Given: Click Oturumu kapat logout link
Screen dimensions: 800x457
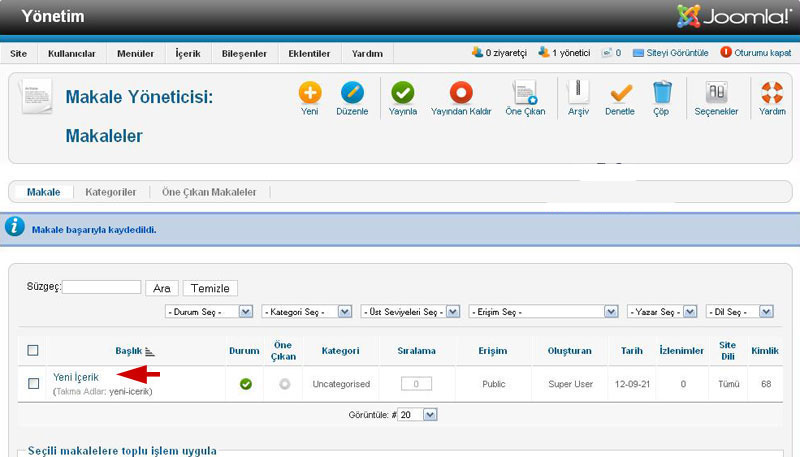Looking at the screenshot, I should click(x=756, y=53).
